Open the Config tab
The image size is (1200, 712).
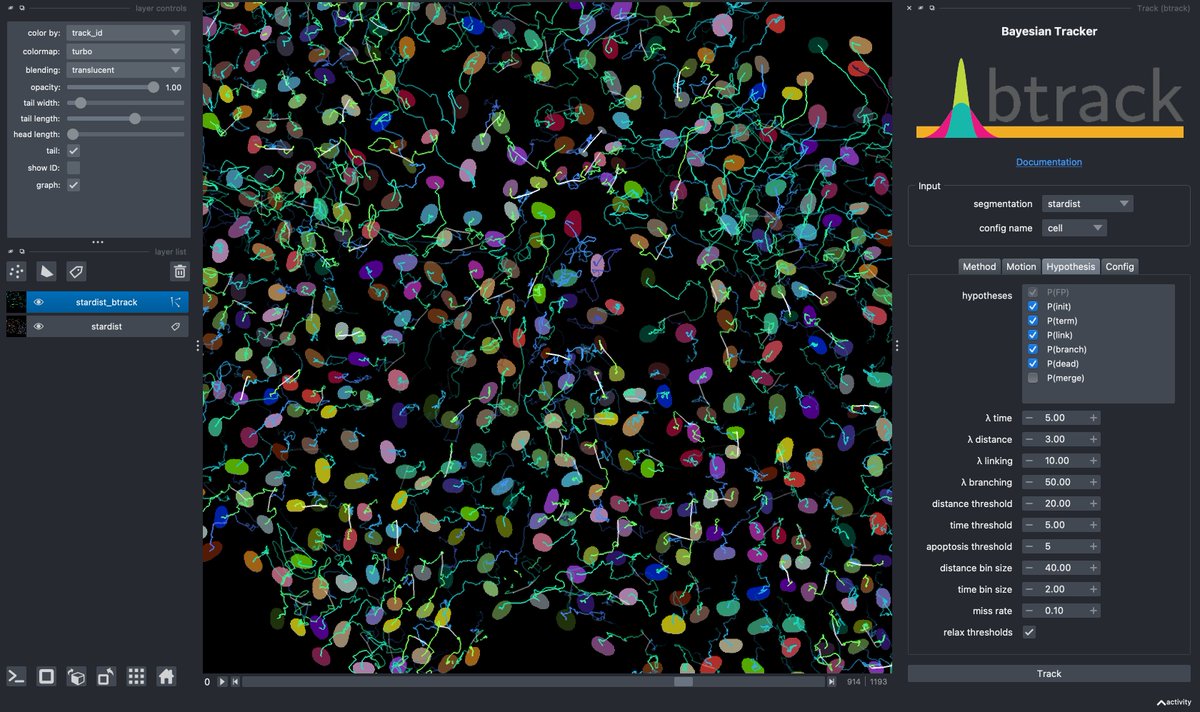click(1119, 266)
